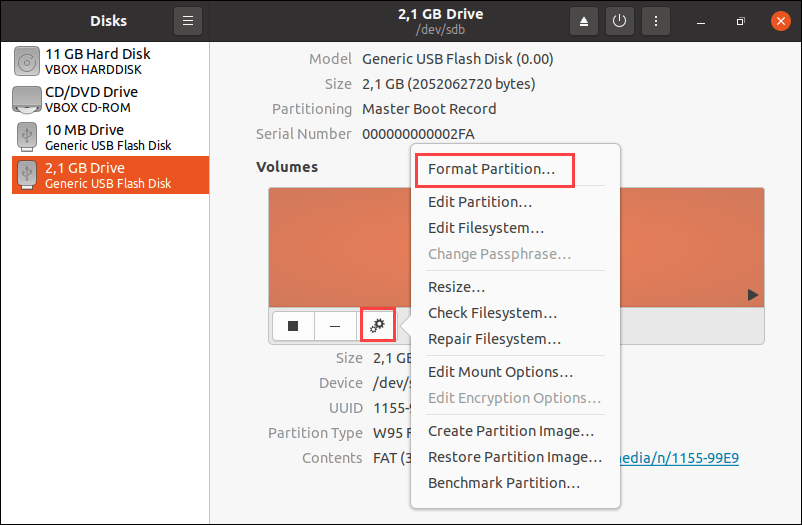
Task: Click the unmount partition stop icon
Action: tap(293, 326)
